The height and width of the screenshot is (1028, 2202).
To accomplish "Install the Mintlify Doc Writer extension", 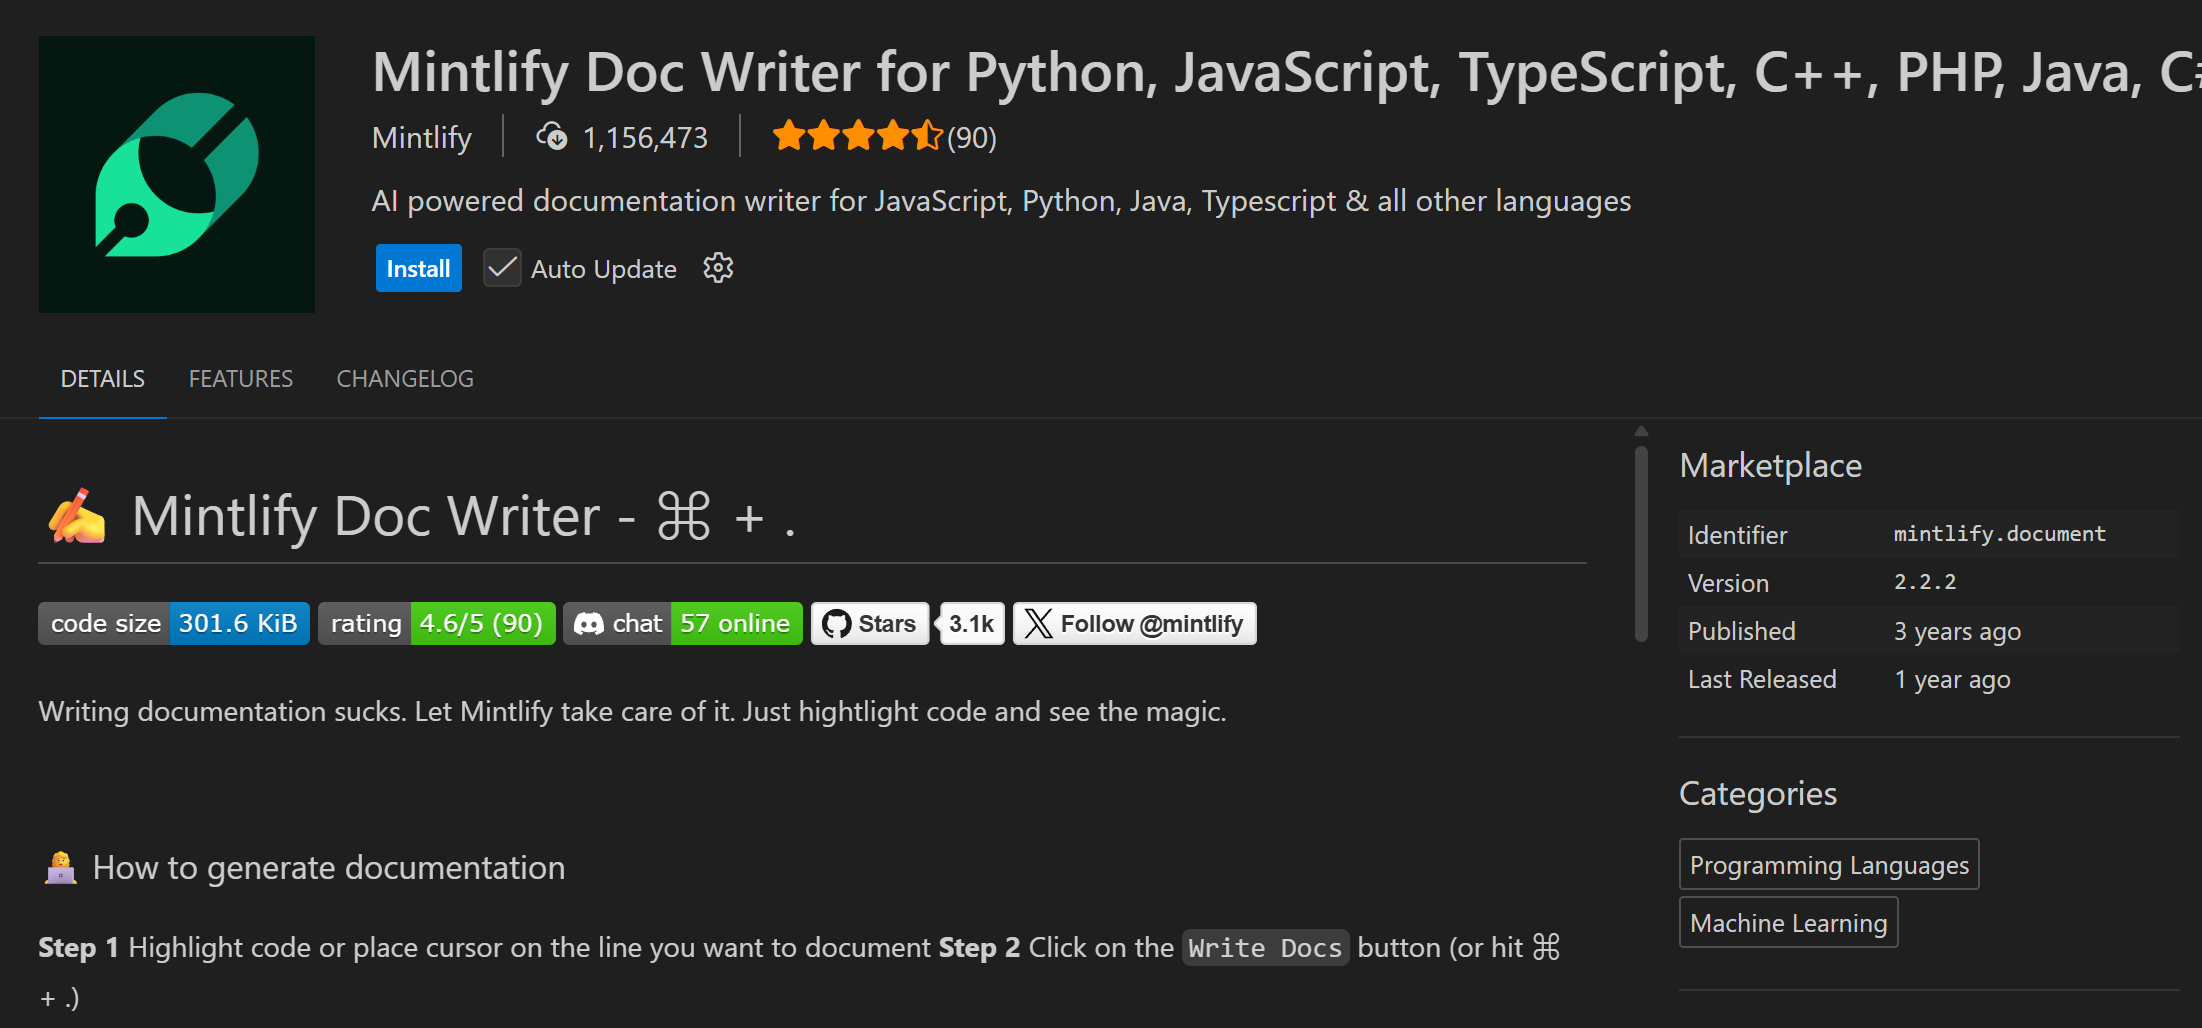I will coord(418,268).
